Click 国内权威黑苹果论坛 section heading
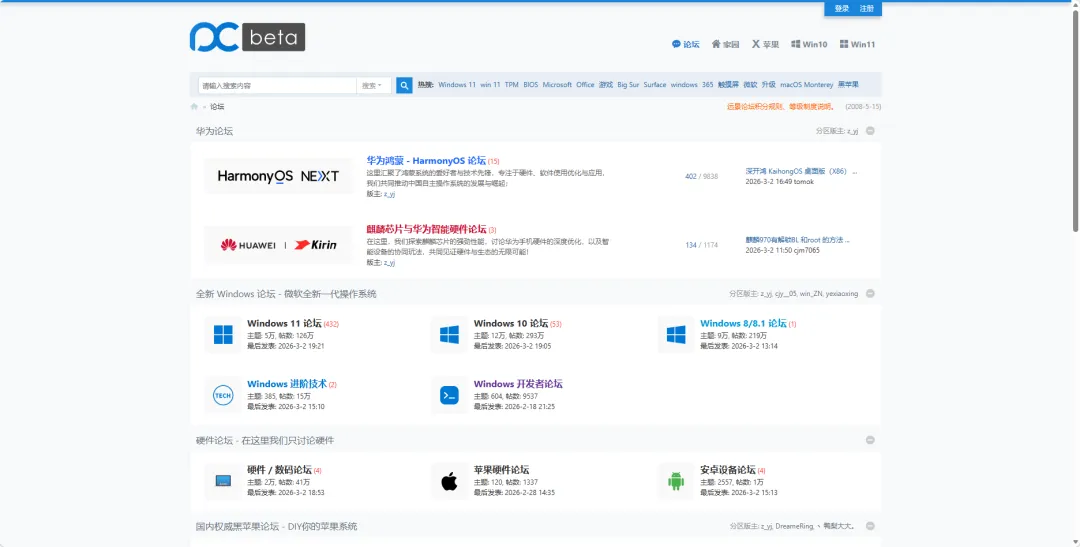1080x547 pixels. tap(276, 526)
